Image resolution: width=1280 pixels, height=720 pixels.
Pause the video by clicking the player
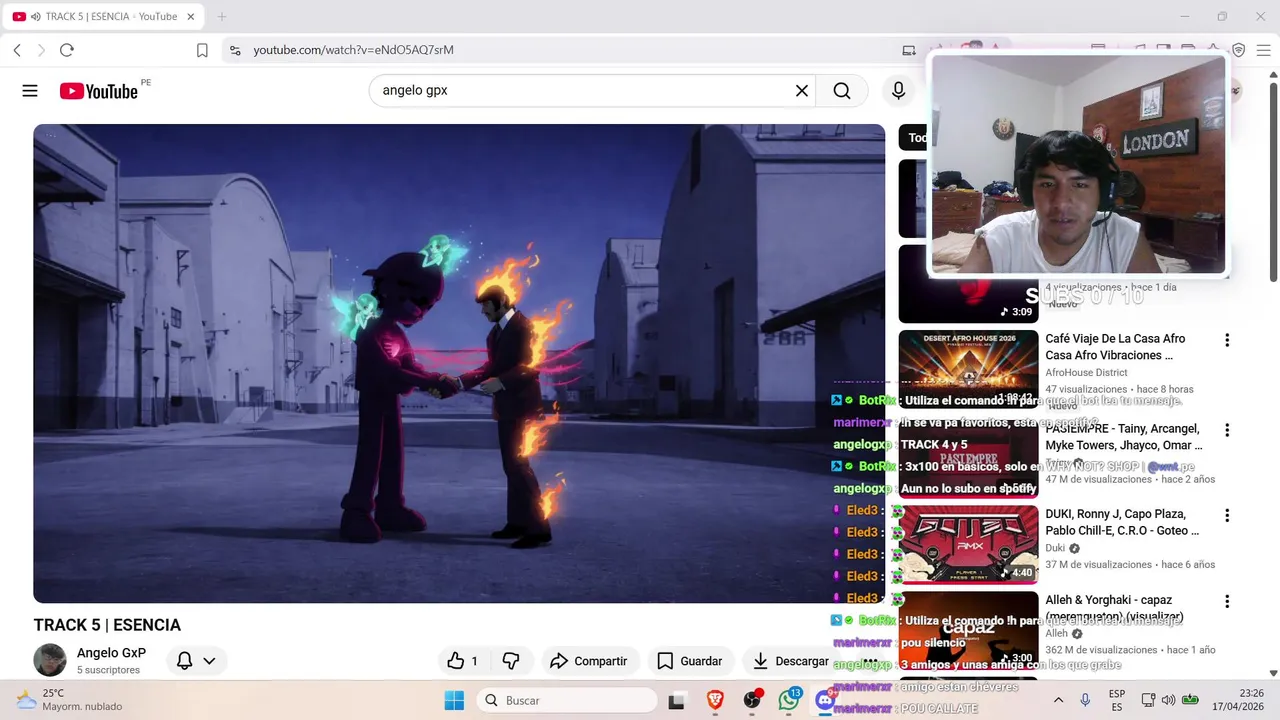459,363
